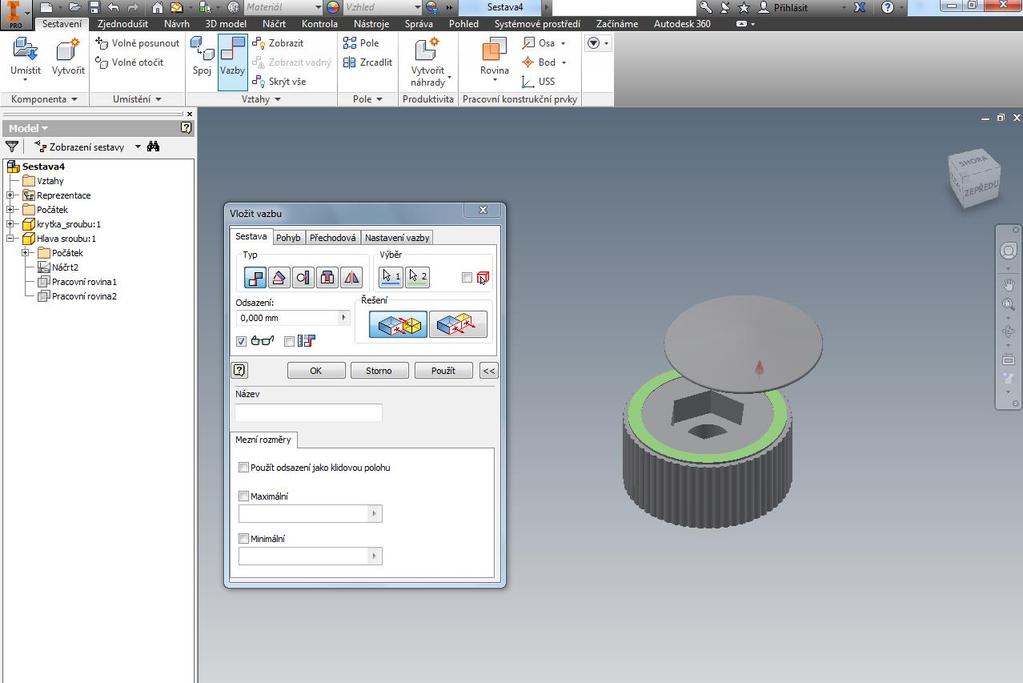Click the USS coordinate system tool
1023x683 pixels.
[x=538, y=82]
